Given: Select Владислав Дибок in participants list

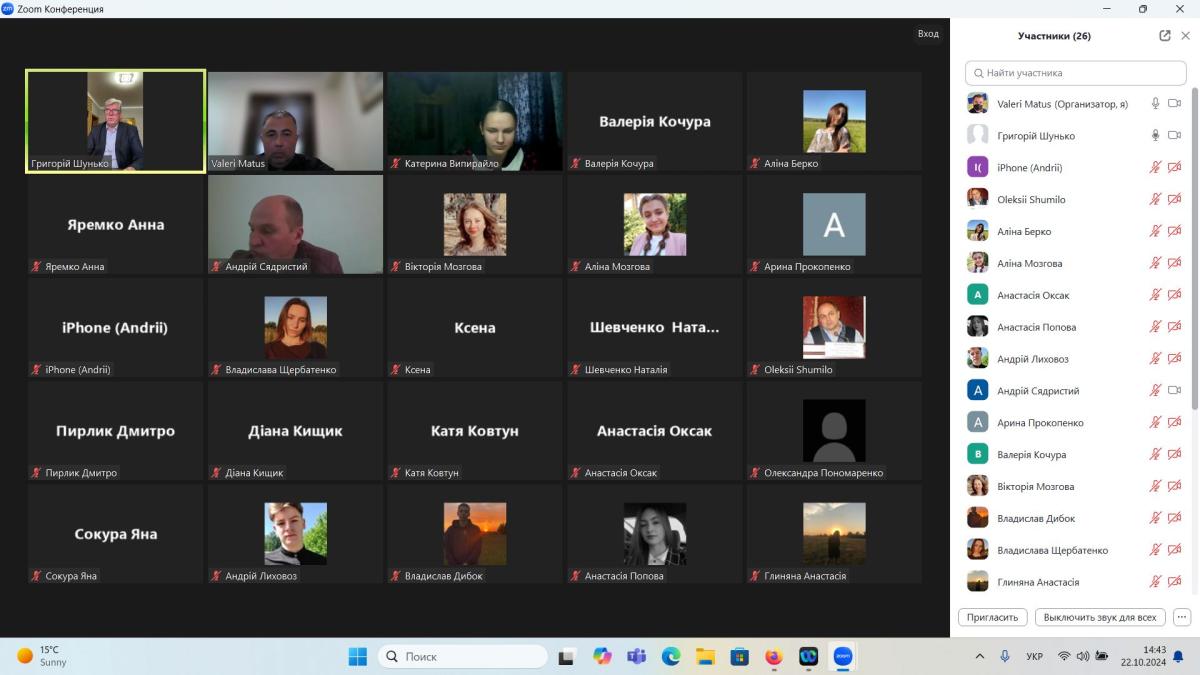Looking at the screenshot, I should [x=1036, y=519].
